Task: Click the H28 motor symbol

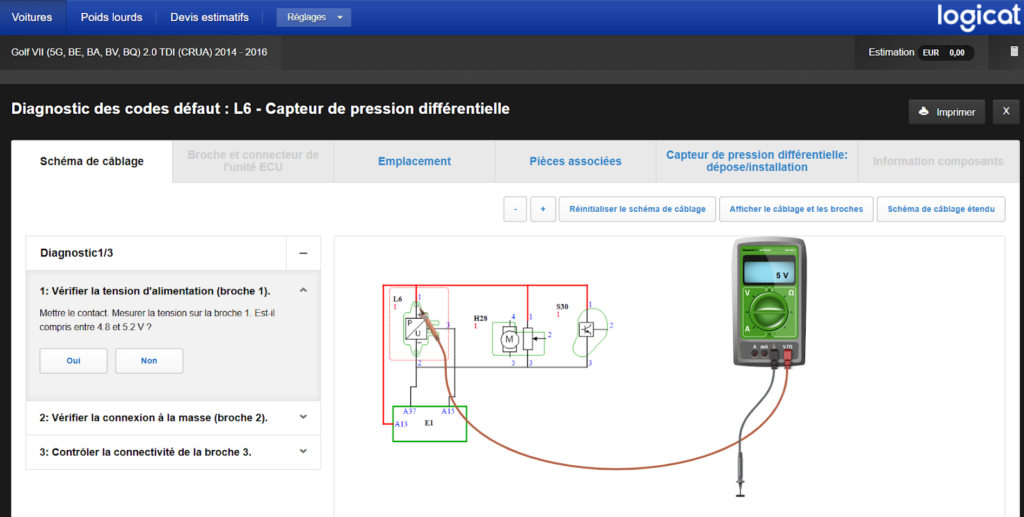Action: click(509, 339)
